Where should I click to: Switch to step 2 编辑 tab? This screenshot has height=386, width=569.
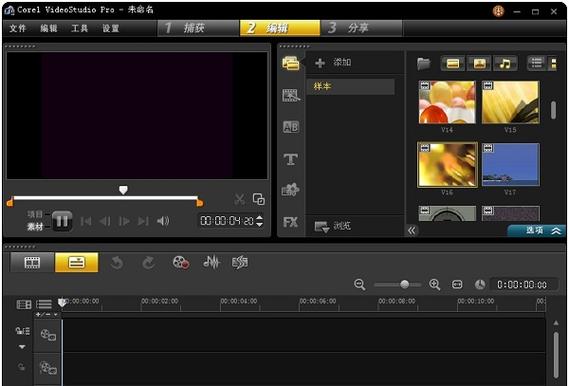(x=280, y=28)
